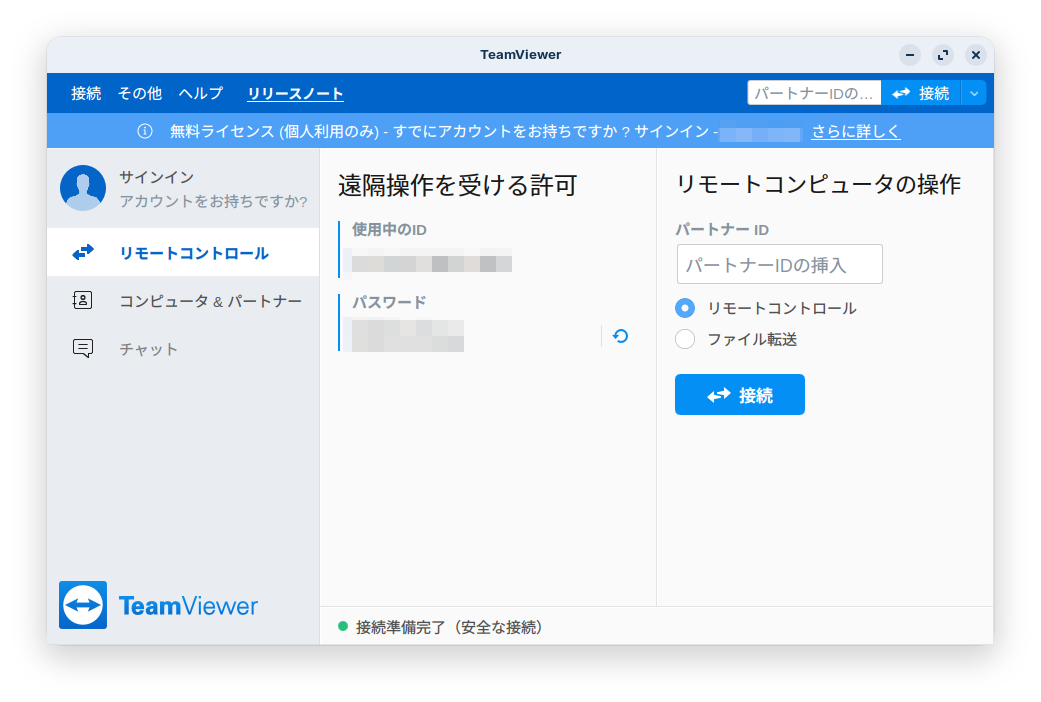Select the リモートコントロール radio button
Image resolution: width=1041 pixels, height=702 pixels.
point(685,308)
